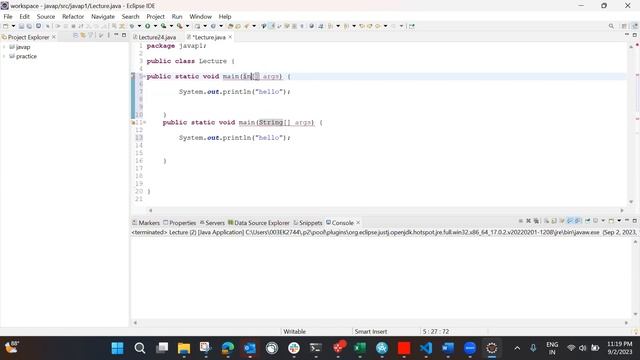The width and height of the screenshot is (640, 360).
Task: Open the File menu
Action: (x=8, y=17)
